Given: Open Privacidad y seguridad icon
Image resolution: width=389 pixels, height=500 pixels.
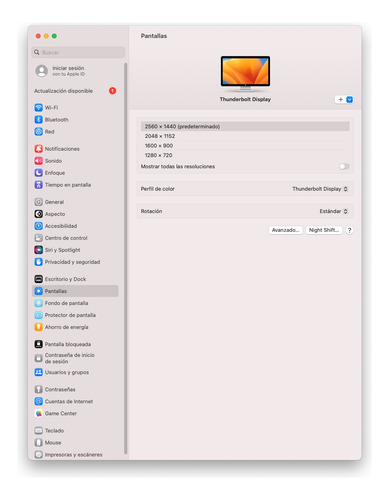Looking at the screenshot, I should [39, 262].
